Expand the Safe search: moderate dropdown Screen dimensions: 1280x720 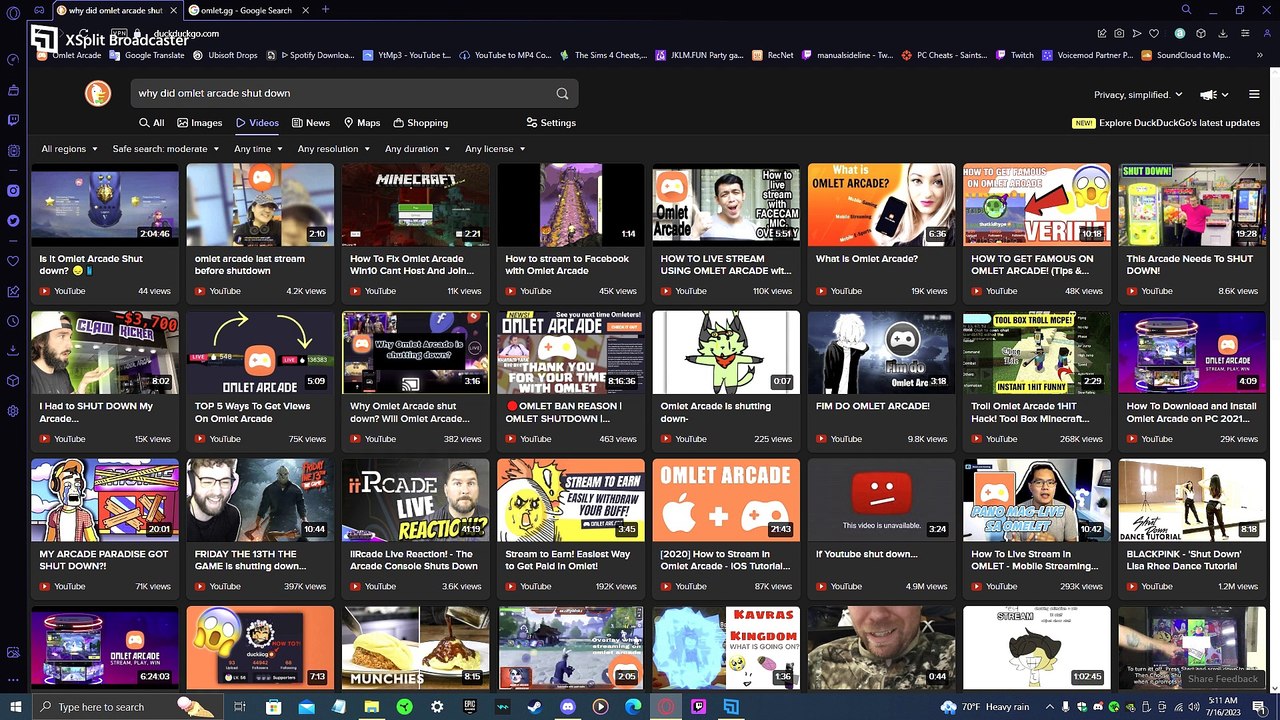166,149
